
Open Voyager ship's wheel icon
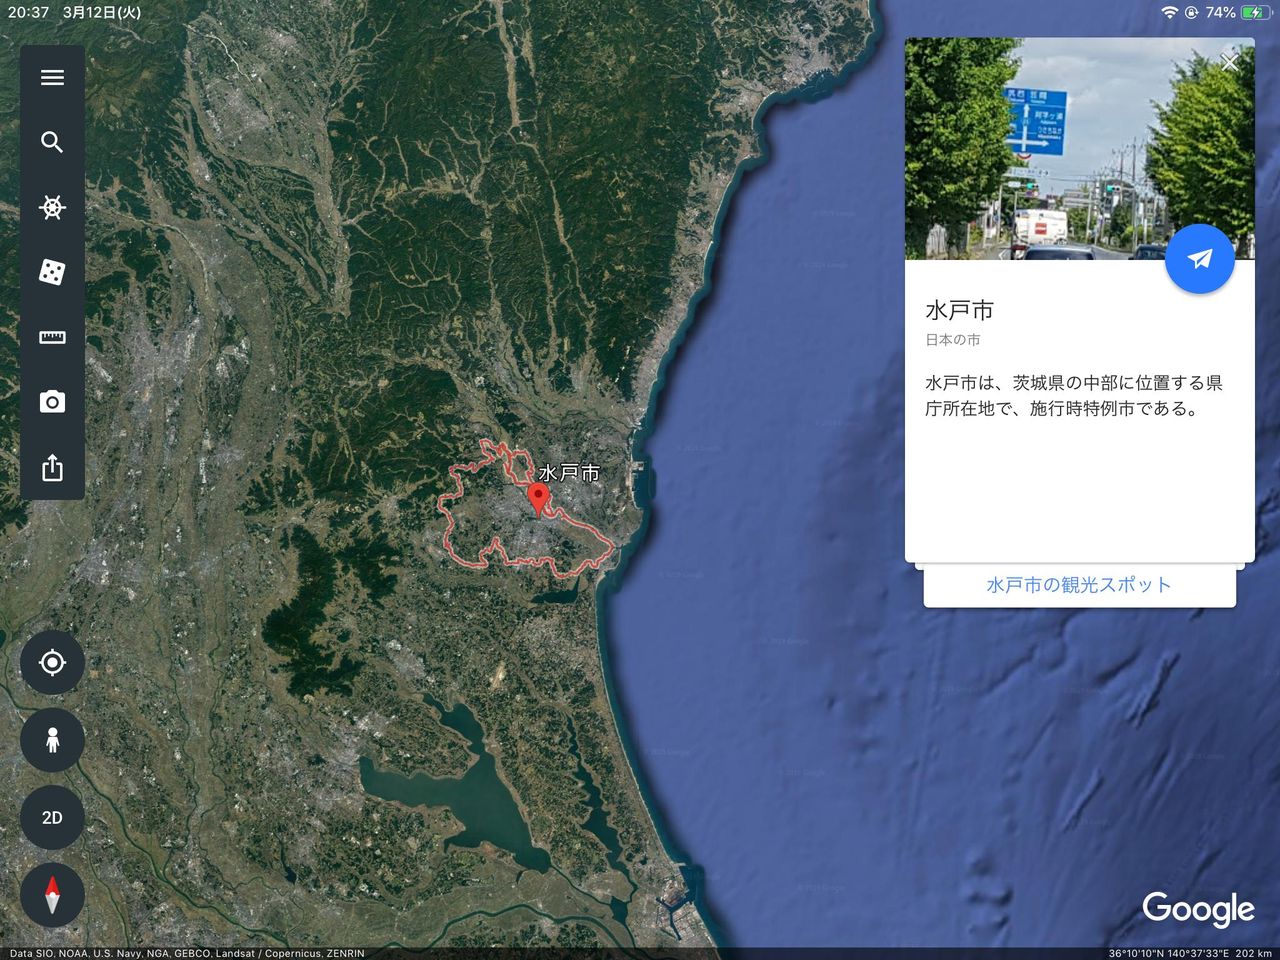tap(52, 207)
